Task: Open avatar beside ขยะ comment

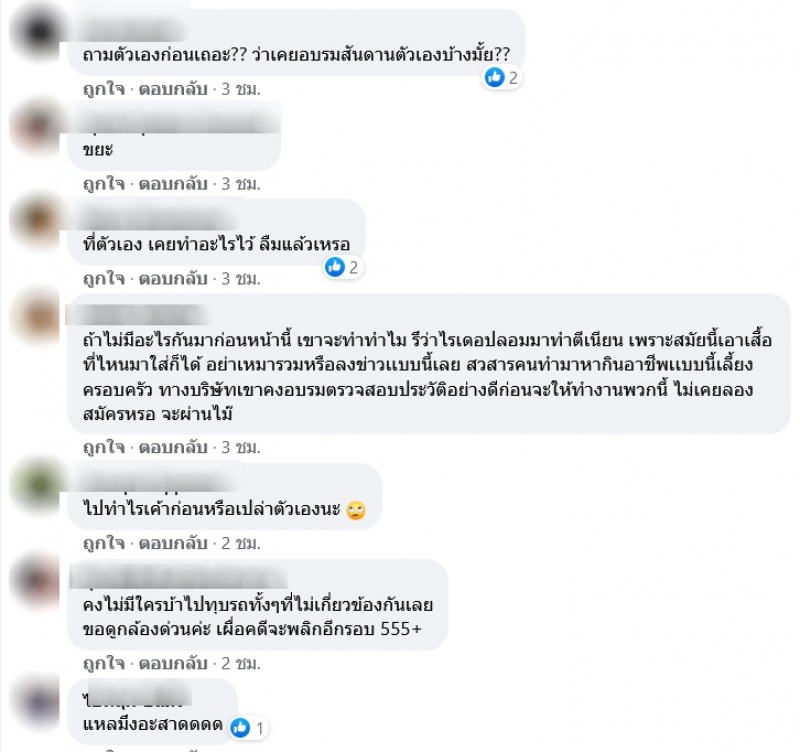Action: click(x=37, y=127)
